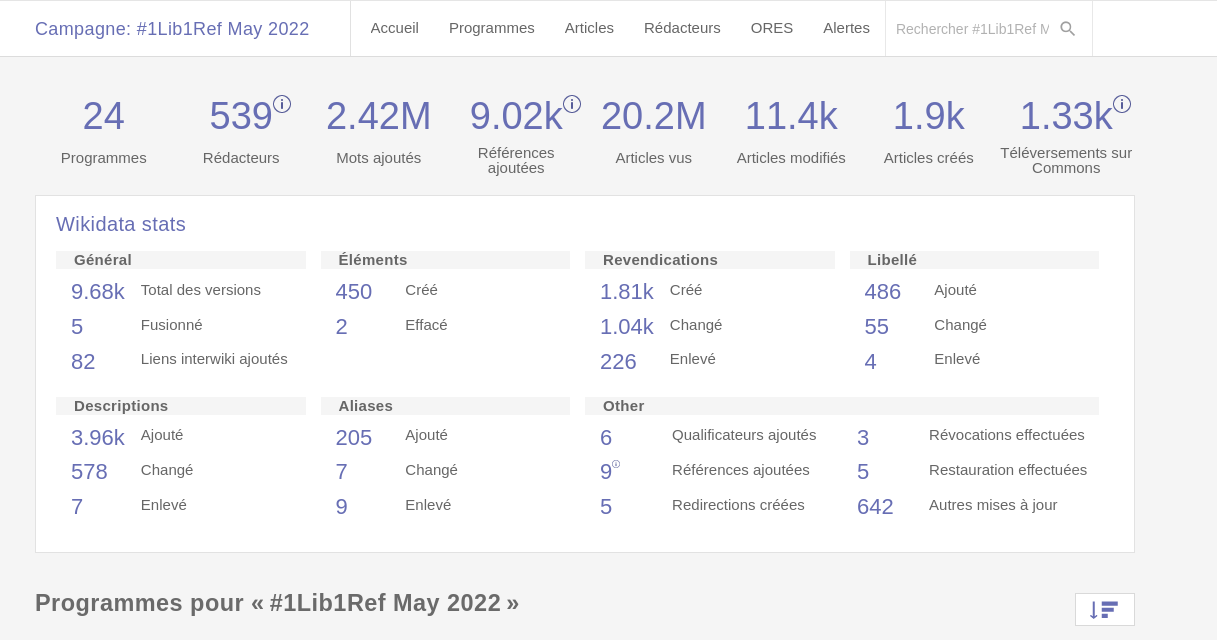This screenshot has width=1217, height=640.
Task: Click the Général section header
Action: (x=181, y=260)
